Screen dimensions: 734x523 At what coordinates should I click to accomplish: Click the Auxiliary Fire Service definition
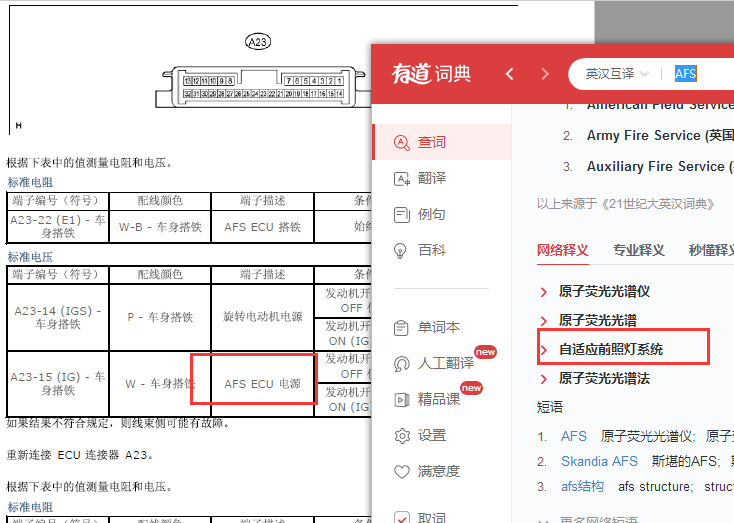[x=660, y=166]
